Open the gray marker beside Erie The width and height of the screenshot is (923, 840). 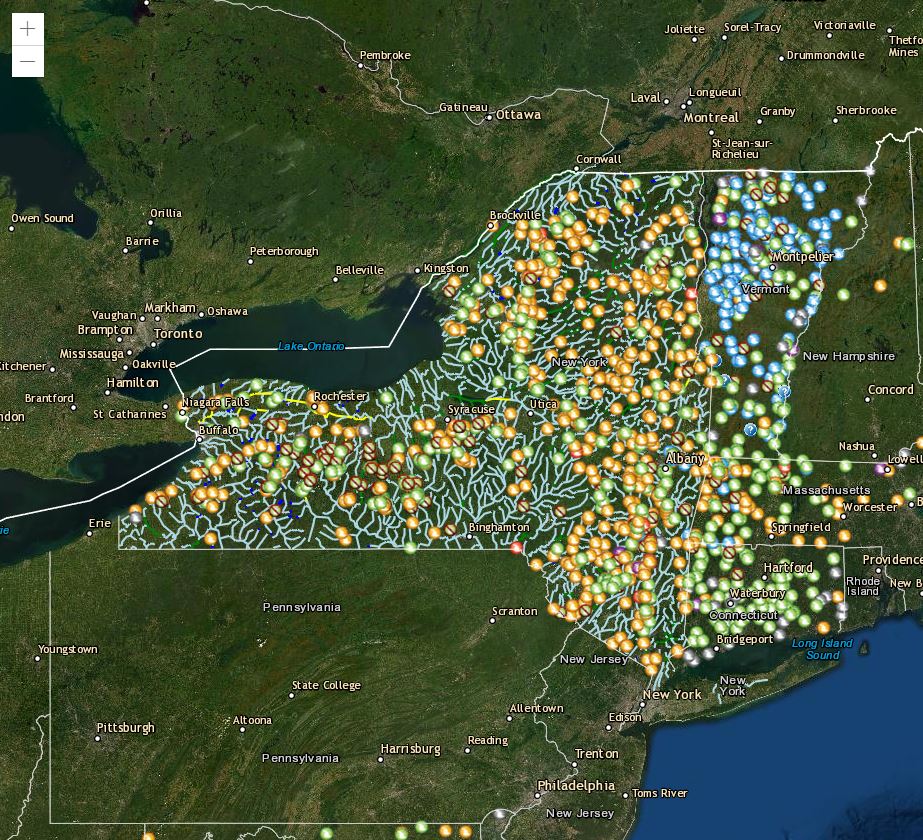click(134, 517)
